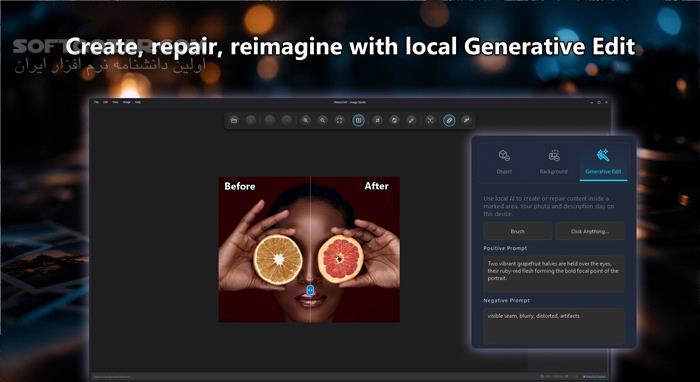Click the 'Positive Prompt' label
Screen dimensions: 700x382
click(505, 248)
